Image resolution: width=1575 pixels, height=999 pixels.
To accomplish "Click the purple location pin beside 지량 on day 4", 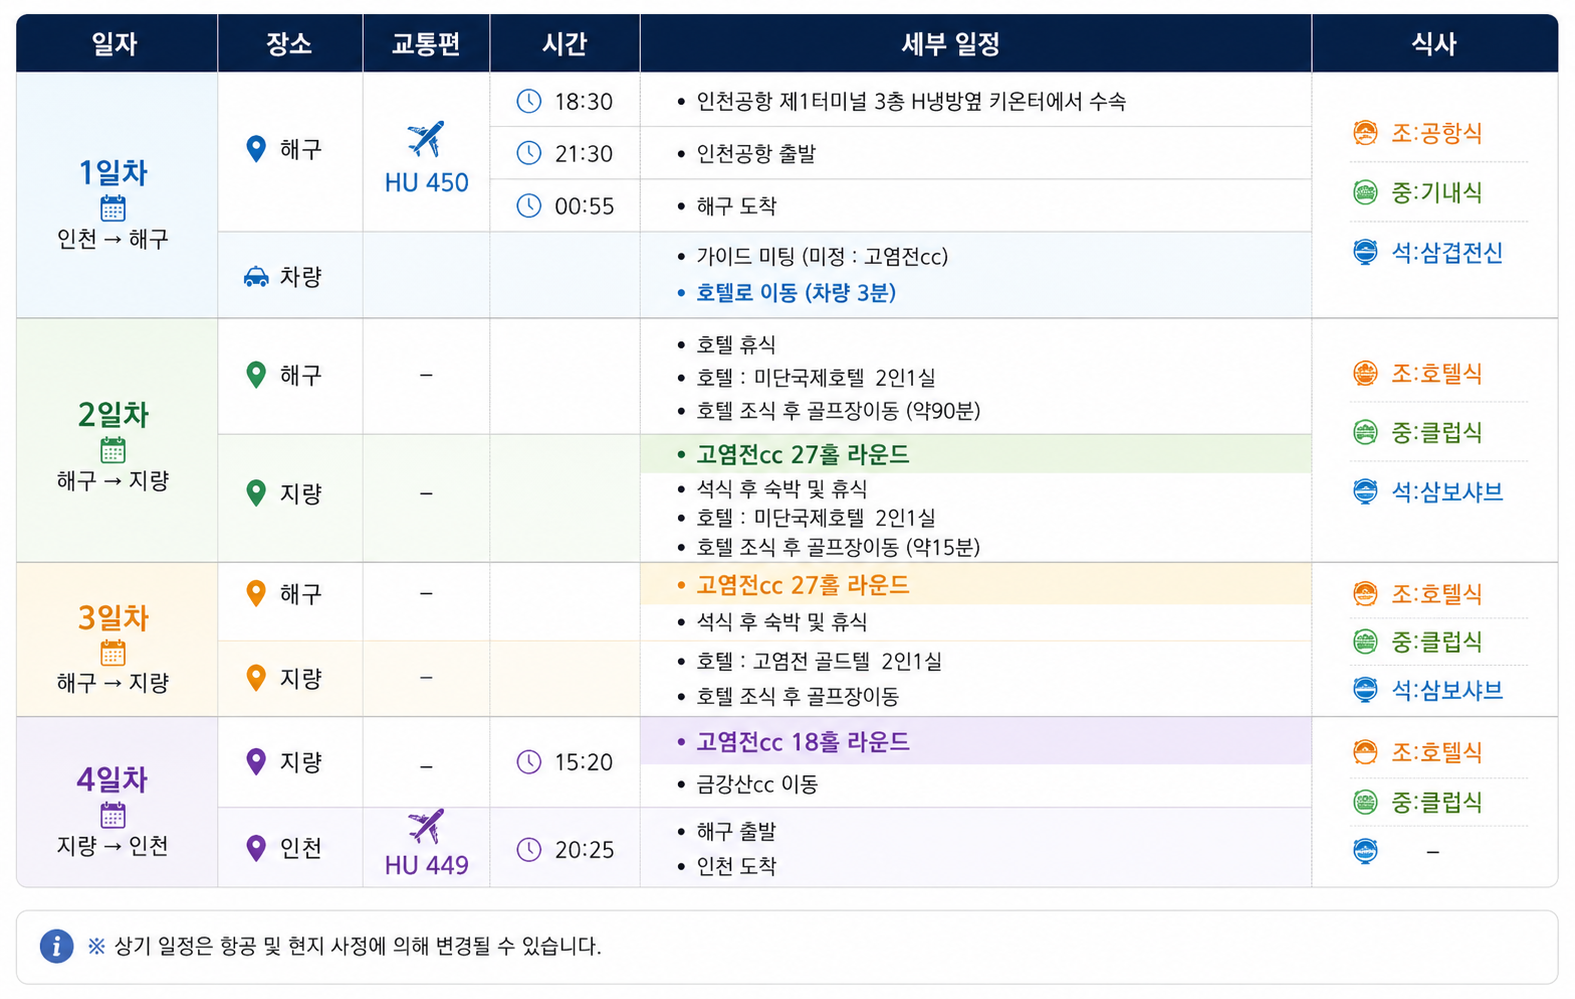I will point(256,762).
